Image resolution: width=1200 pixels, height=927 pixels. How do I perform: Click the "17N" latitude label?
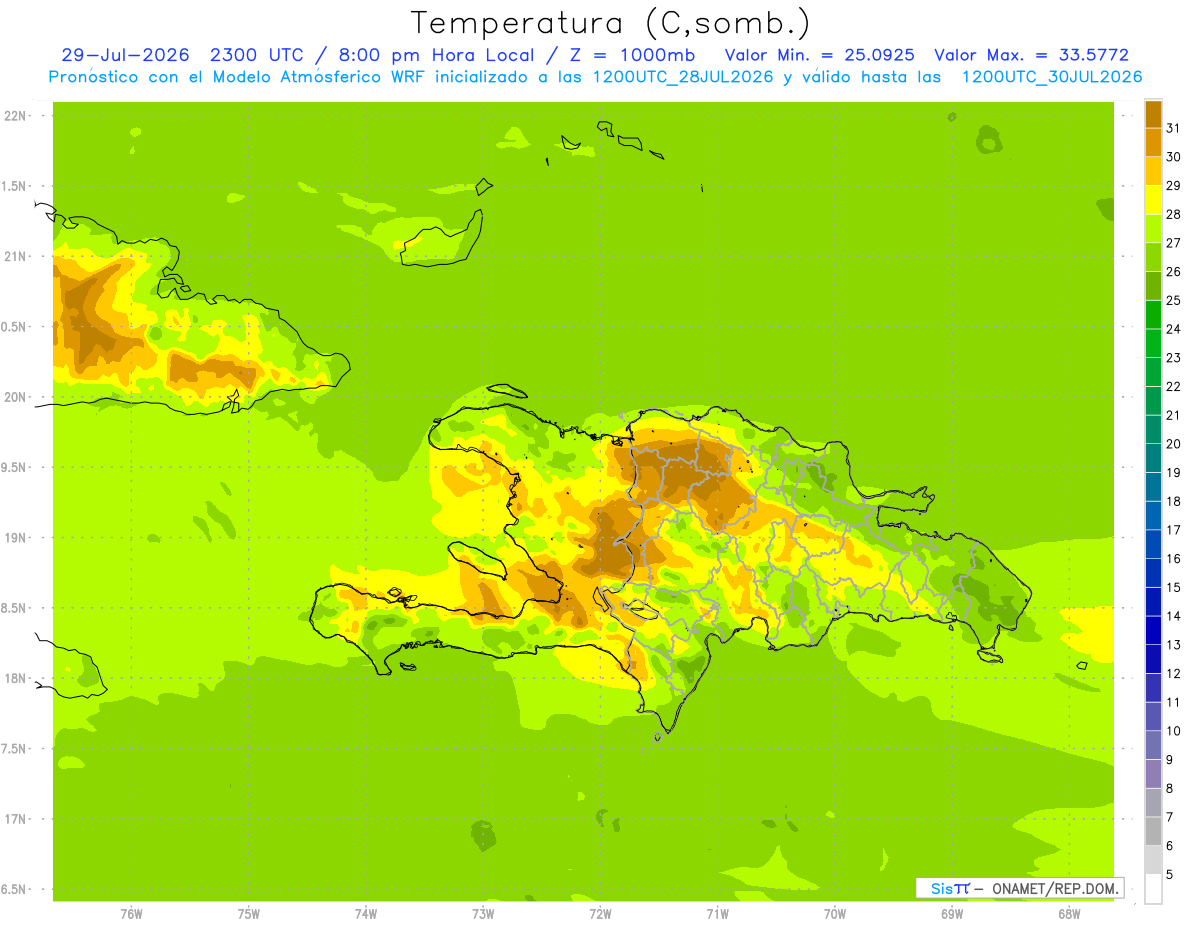[15, 819]
